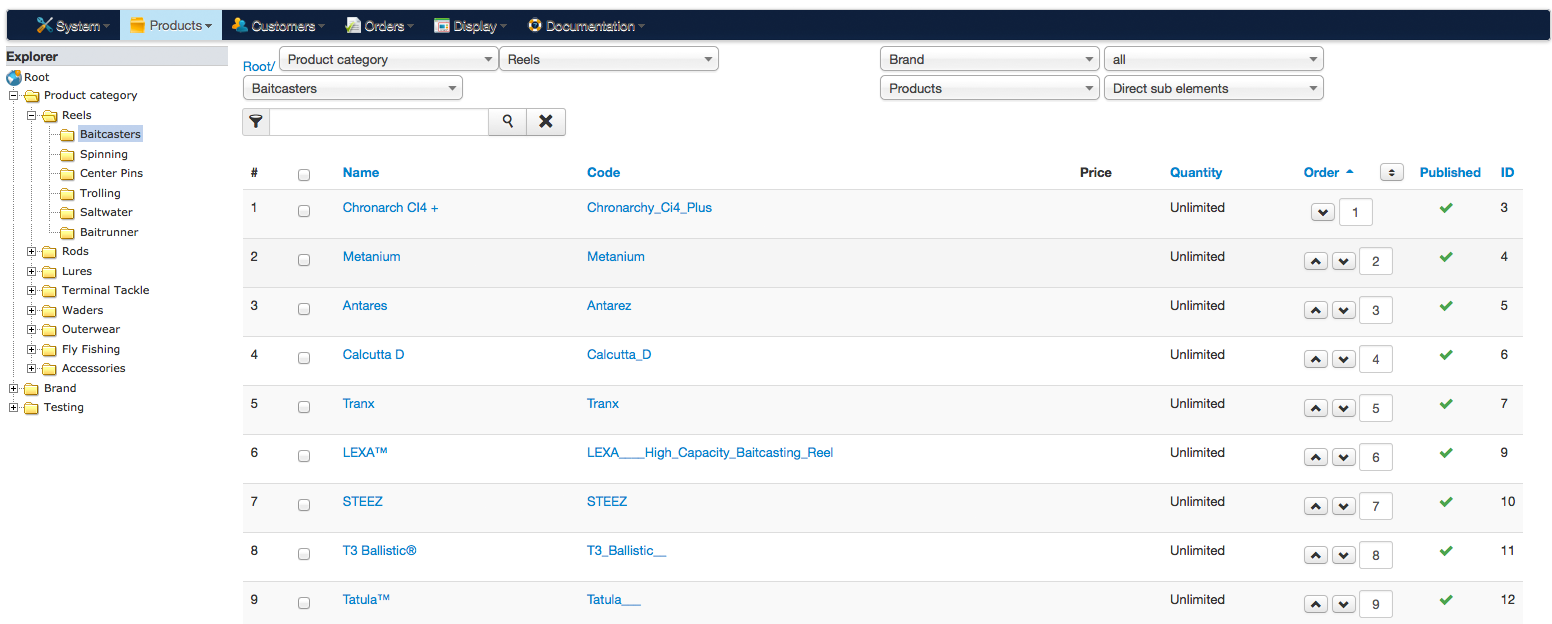Toggle published checkmark for LEXA
Viewport: 1552px width, 624px height.
1446,453
